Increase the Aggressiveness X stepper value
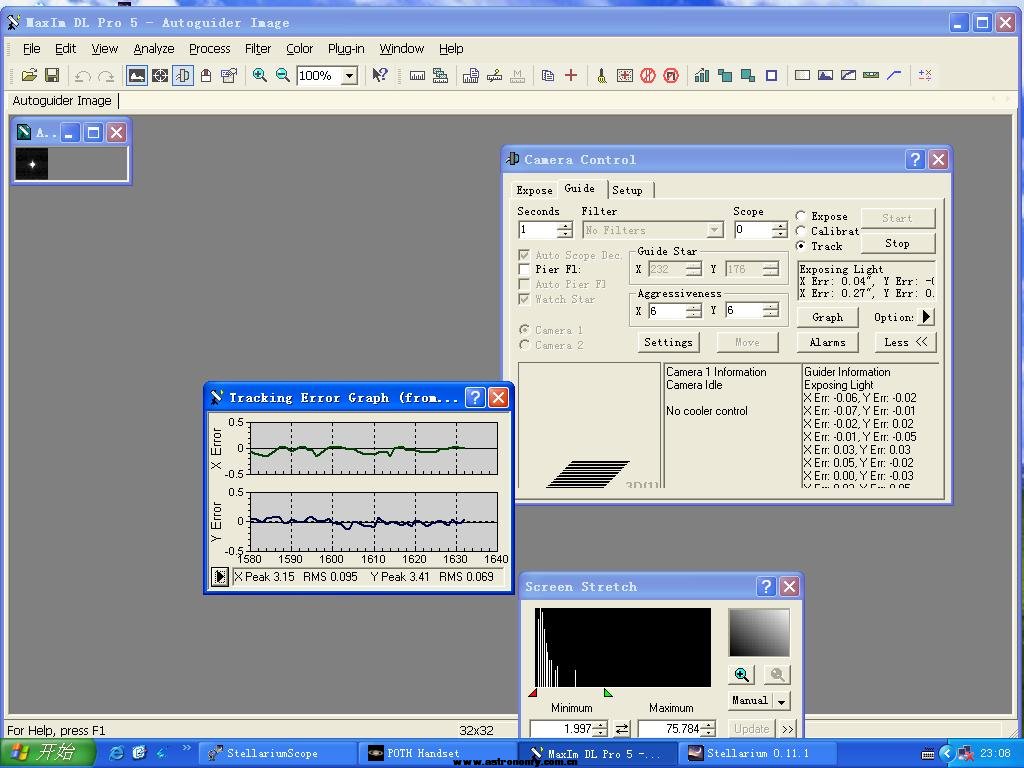 coord(694,307)
